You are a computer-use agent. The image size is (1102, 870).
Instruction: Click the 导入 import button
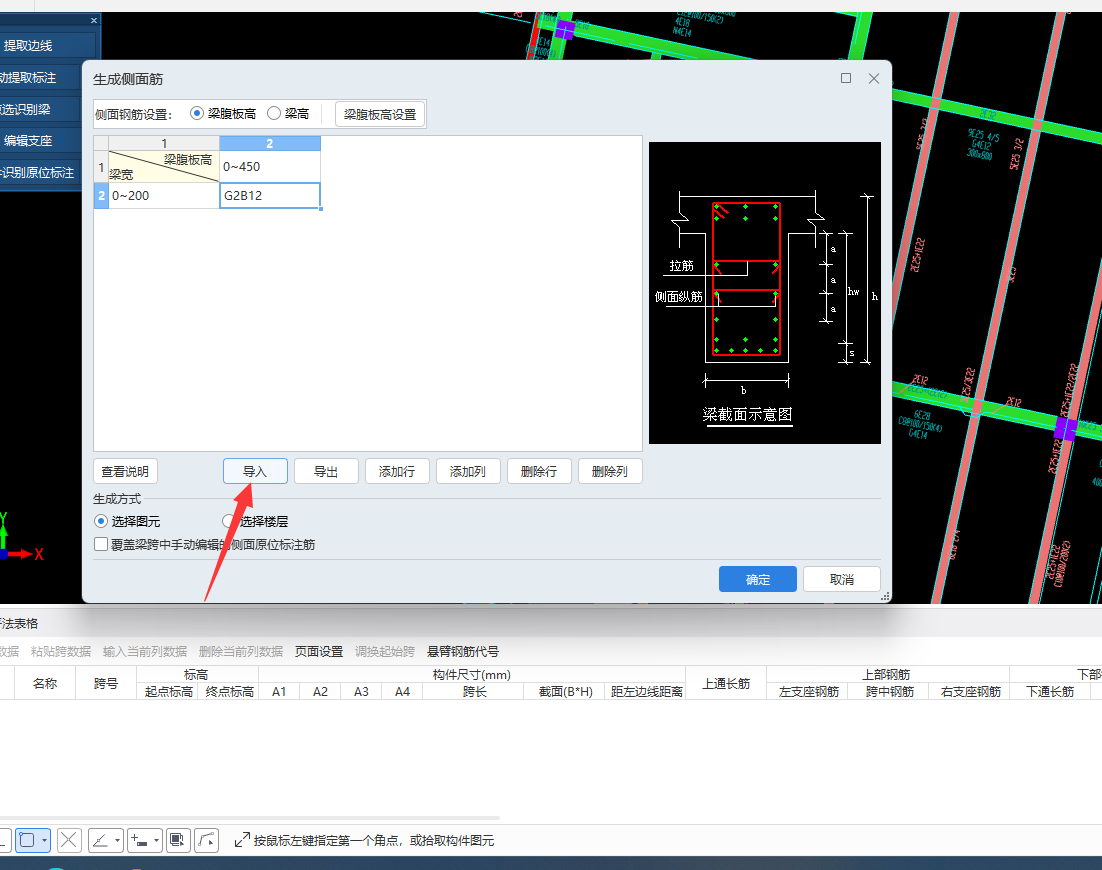[255, 471]
